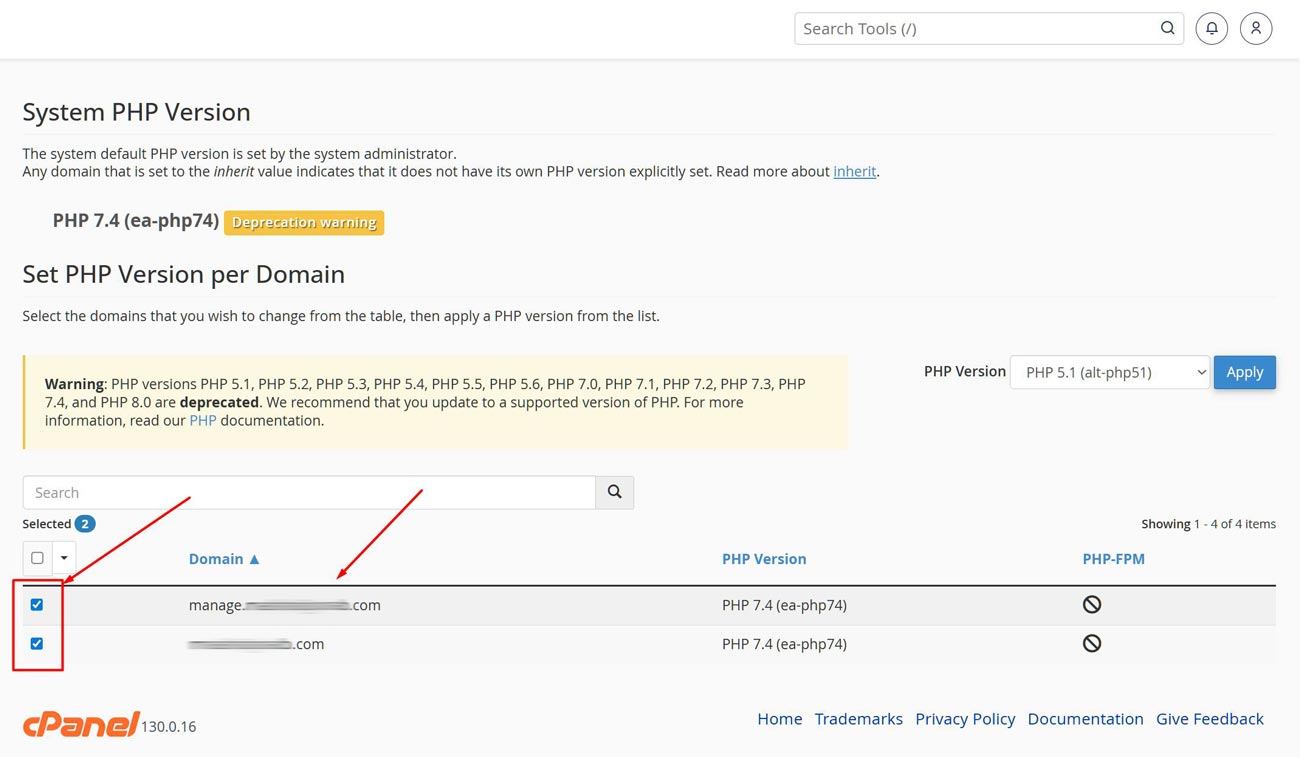Uncheck the second domain row checkbox

pyautogui.click(x=37, y=643)
